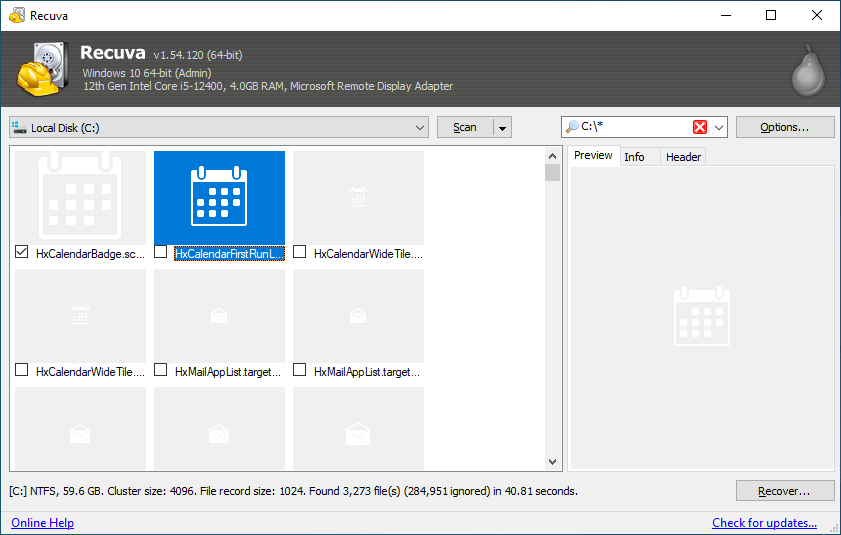Select the HxCalendarBadge.sc... thumbnail
This screenshot has width=841, height=535.
coord(80,198)
